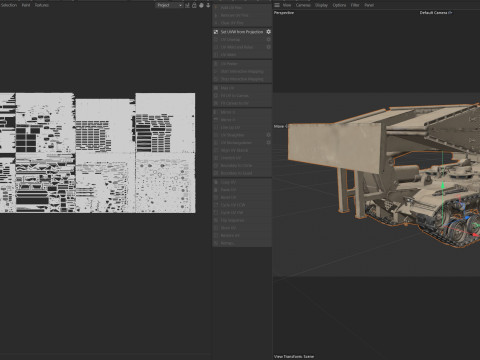The width and height of the screenshot is (480, 360).
Task: Click the Mirror V icon
Action: 216,120
